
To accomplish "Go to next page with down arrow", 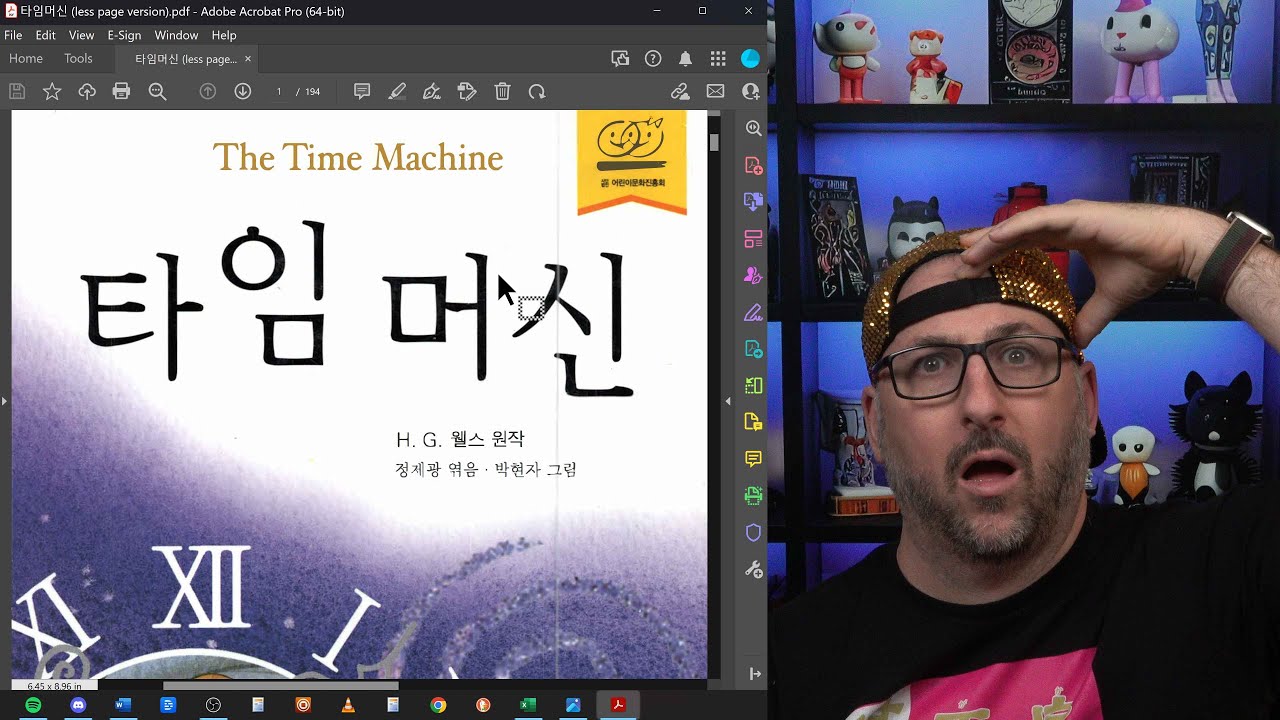I will [x=242, y=92].
